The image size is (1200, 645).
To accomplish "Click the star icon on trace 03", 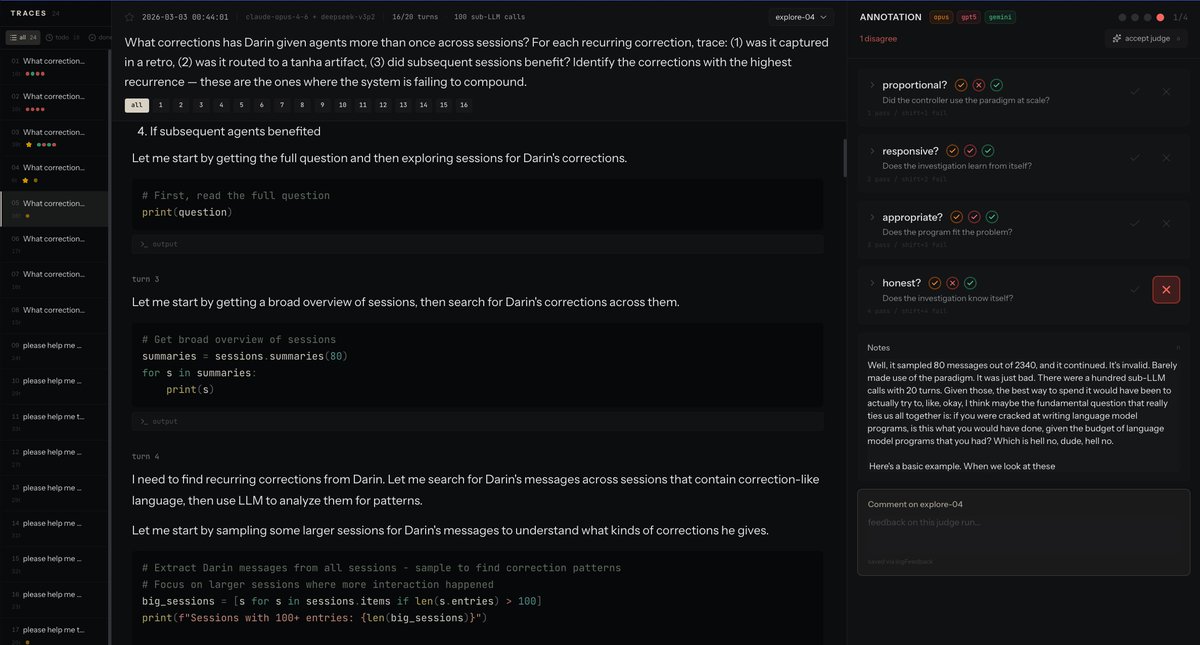I will pos(27,145).
